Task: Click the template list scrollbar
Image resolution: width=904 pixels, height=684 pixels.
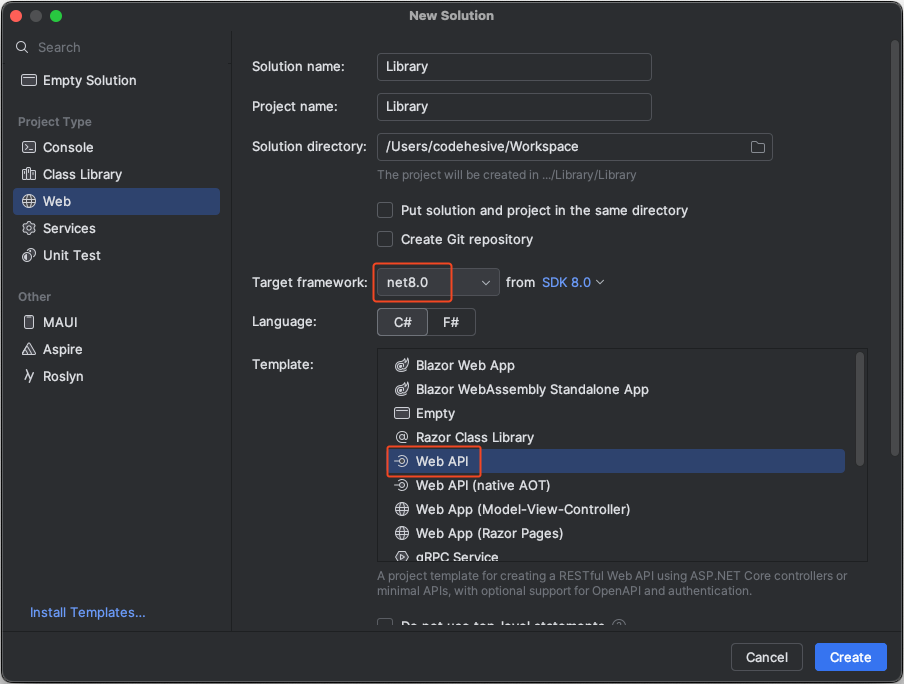Action: coord(860,409)
